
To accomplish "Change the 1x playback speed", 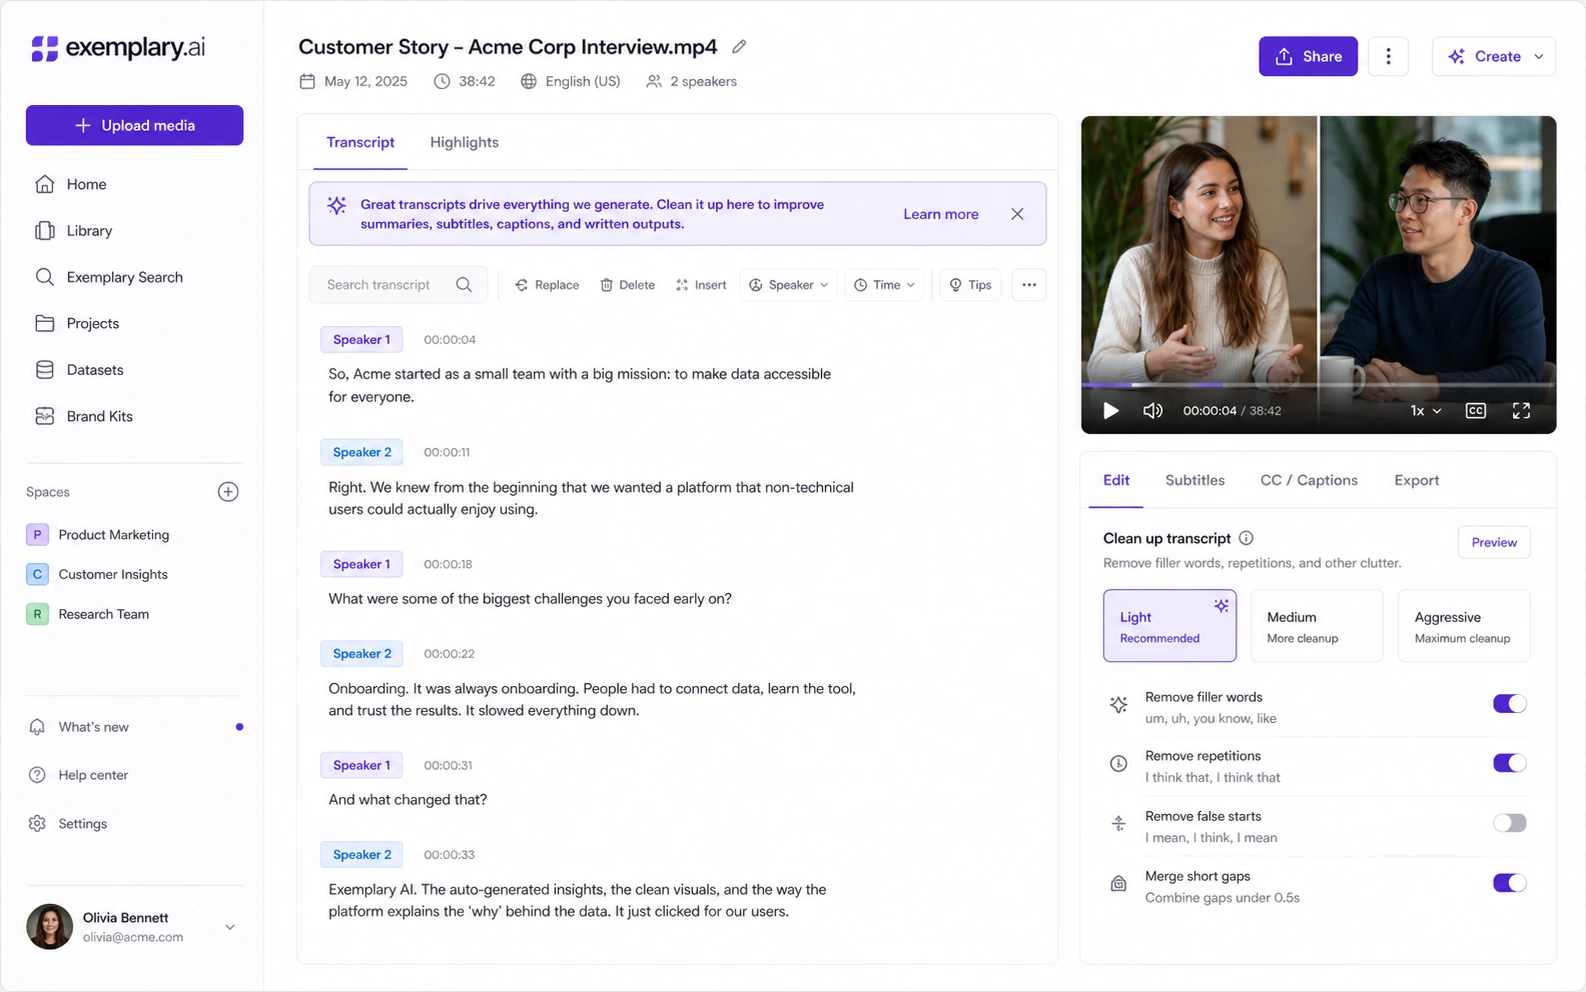I will point(1426,411).
